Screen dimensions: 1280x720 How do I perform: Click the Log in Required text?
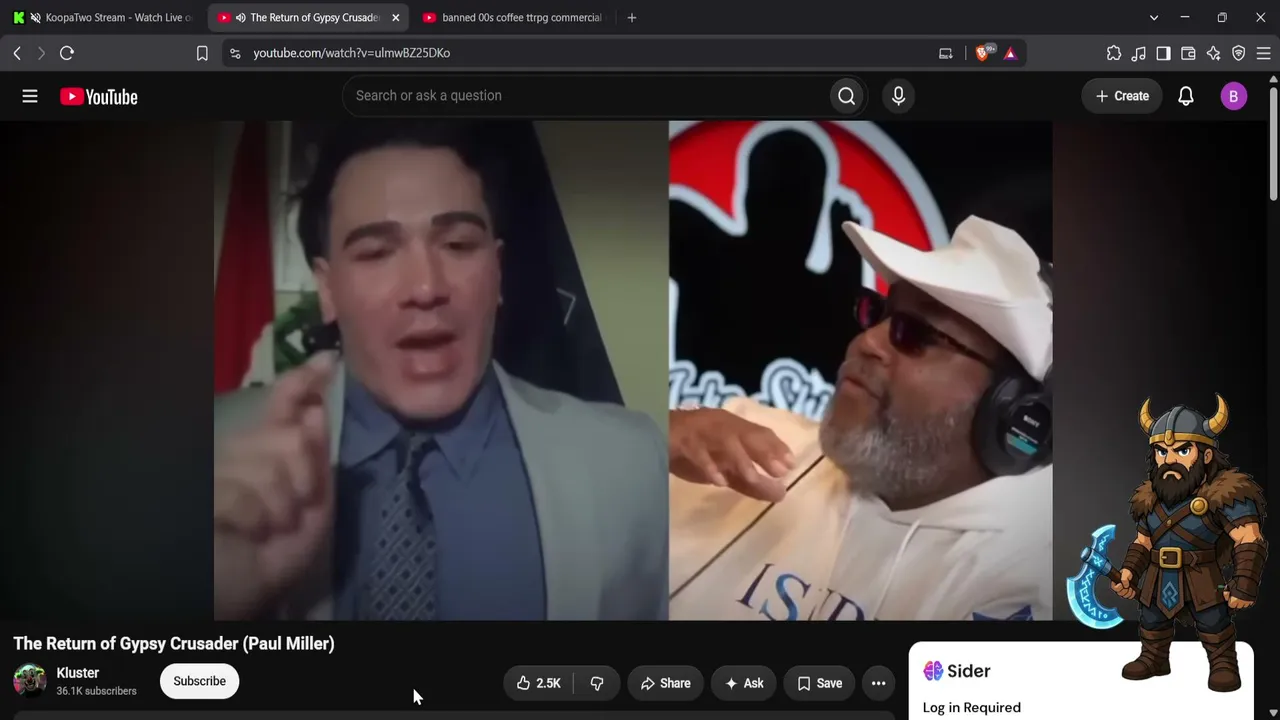[972, 707]
